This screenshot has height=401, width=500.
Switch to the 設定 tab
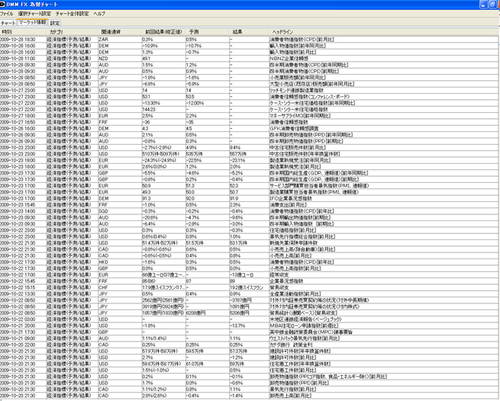tap(55, 23)
